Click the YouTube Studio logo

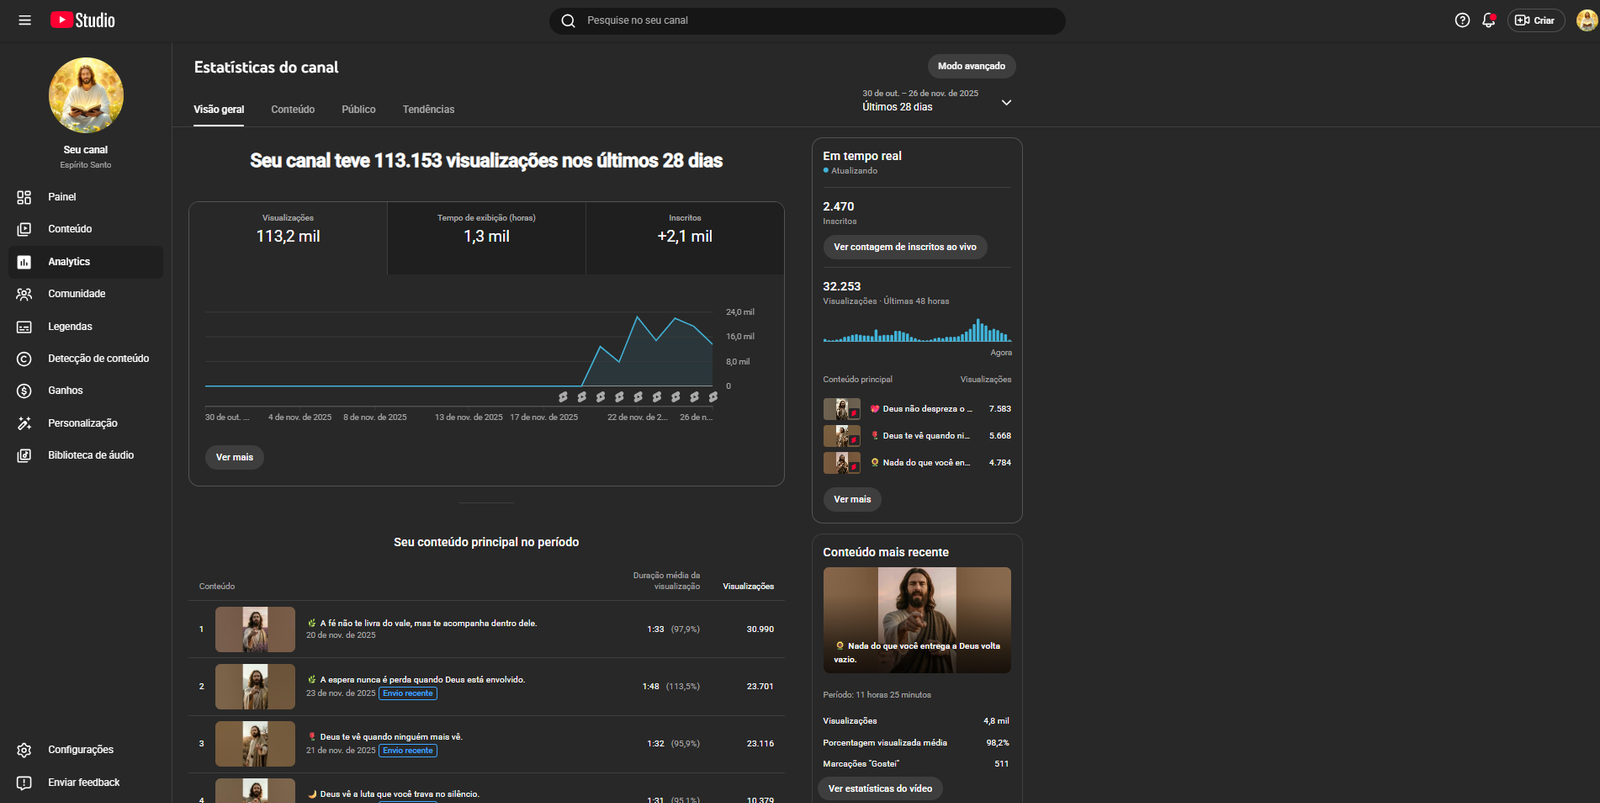(x=83, y=20)
